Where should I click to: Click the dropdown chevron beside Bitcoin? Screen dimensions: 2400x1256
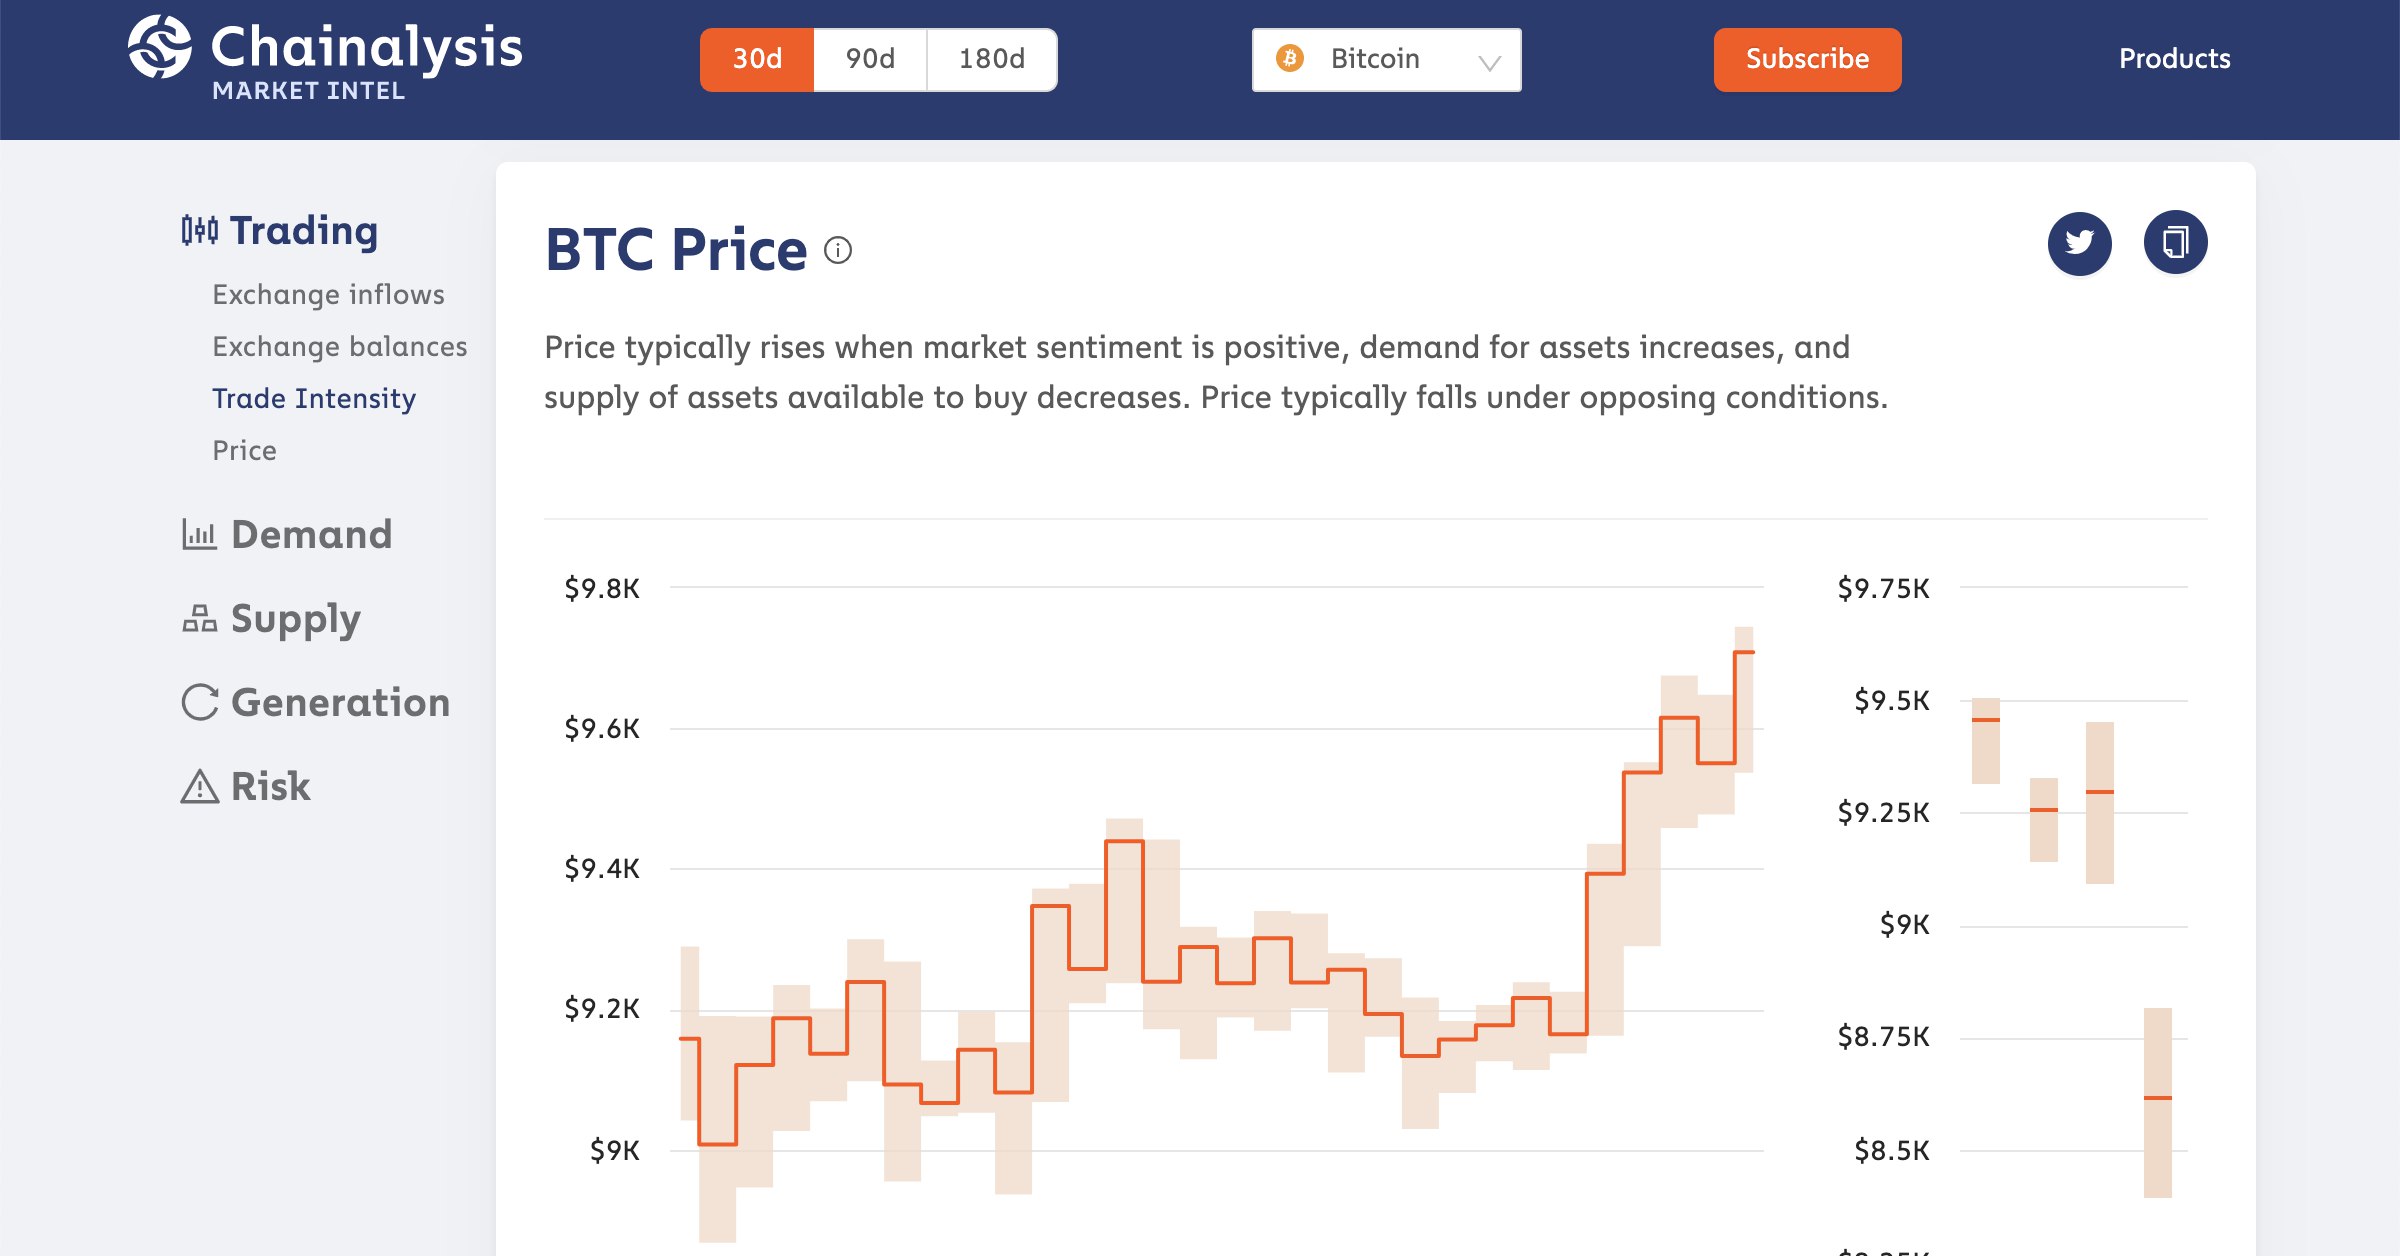point(1489,63)
